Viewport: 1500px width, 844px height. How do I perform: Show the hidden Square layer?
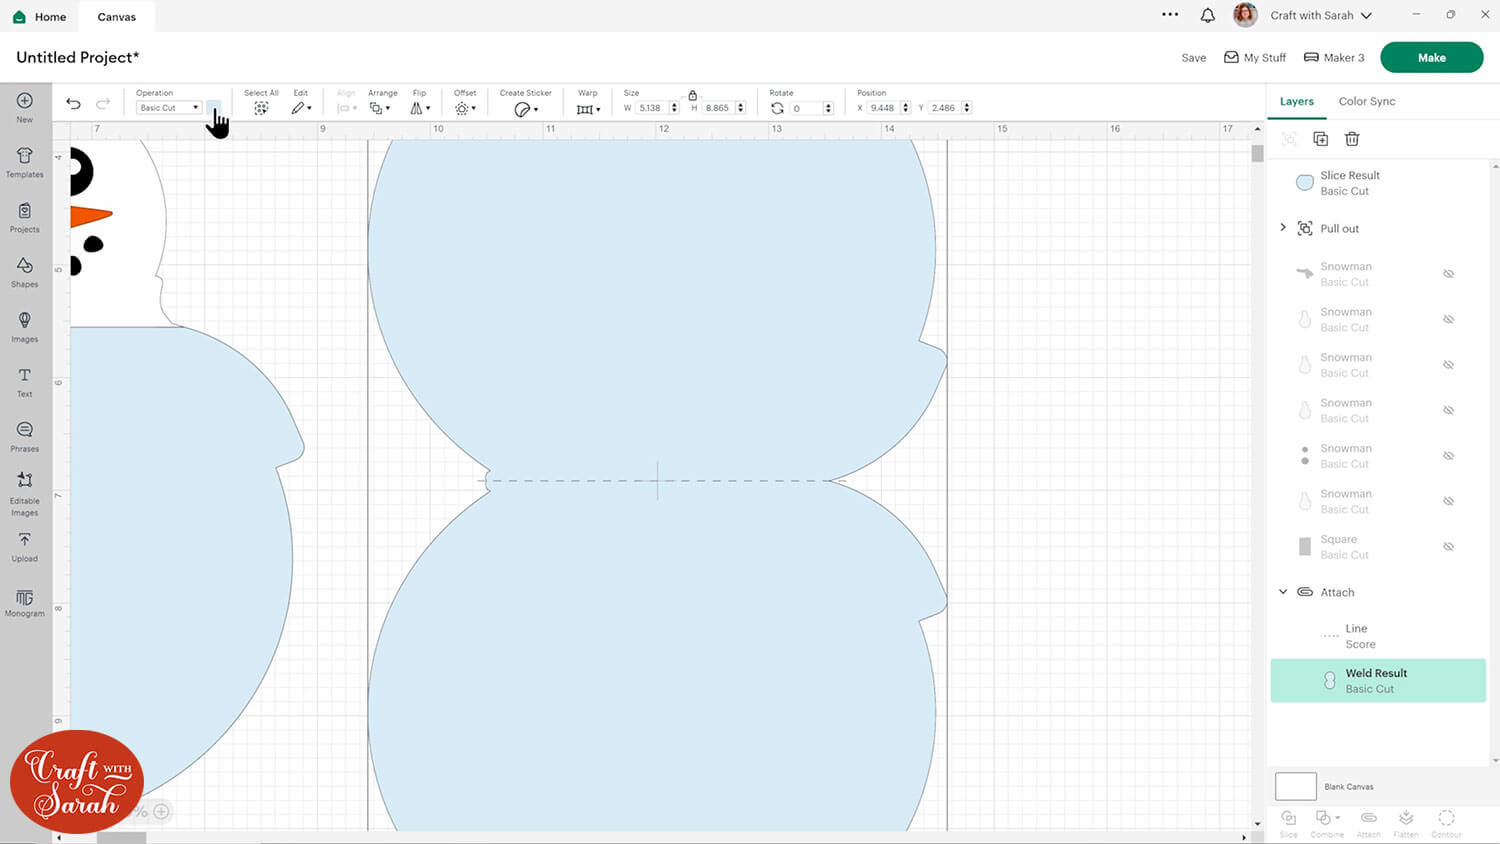[1448, 547]
